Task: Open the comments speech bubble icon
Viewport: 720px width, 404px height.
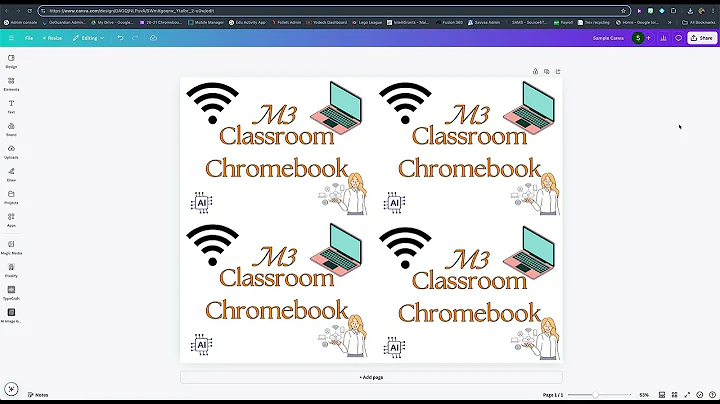Action: point(678,38)
